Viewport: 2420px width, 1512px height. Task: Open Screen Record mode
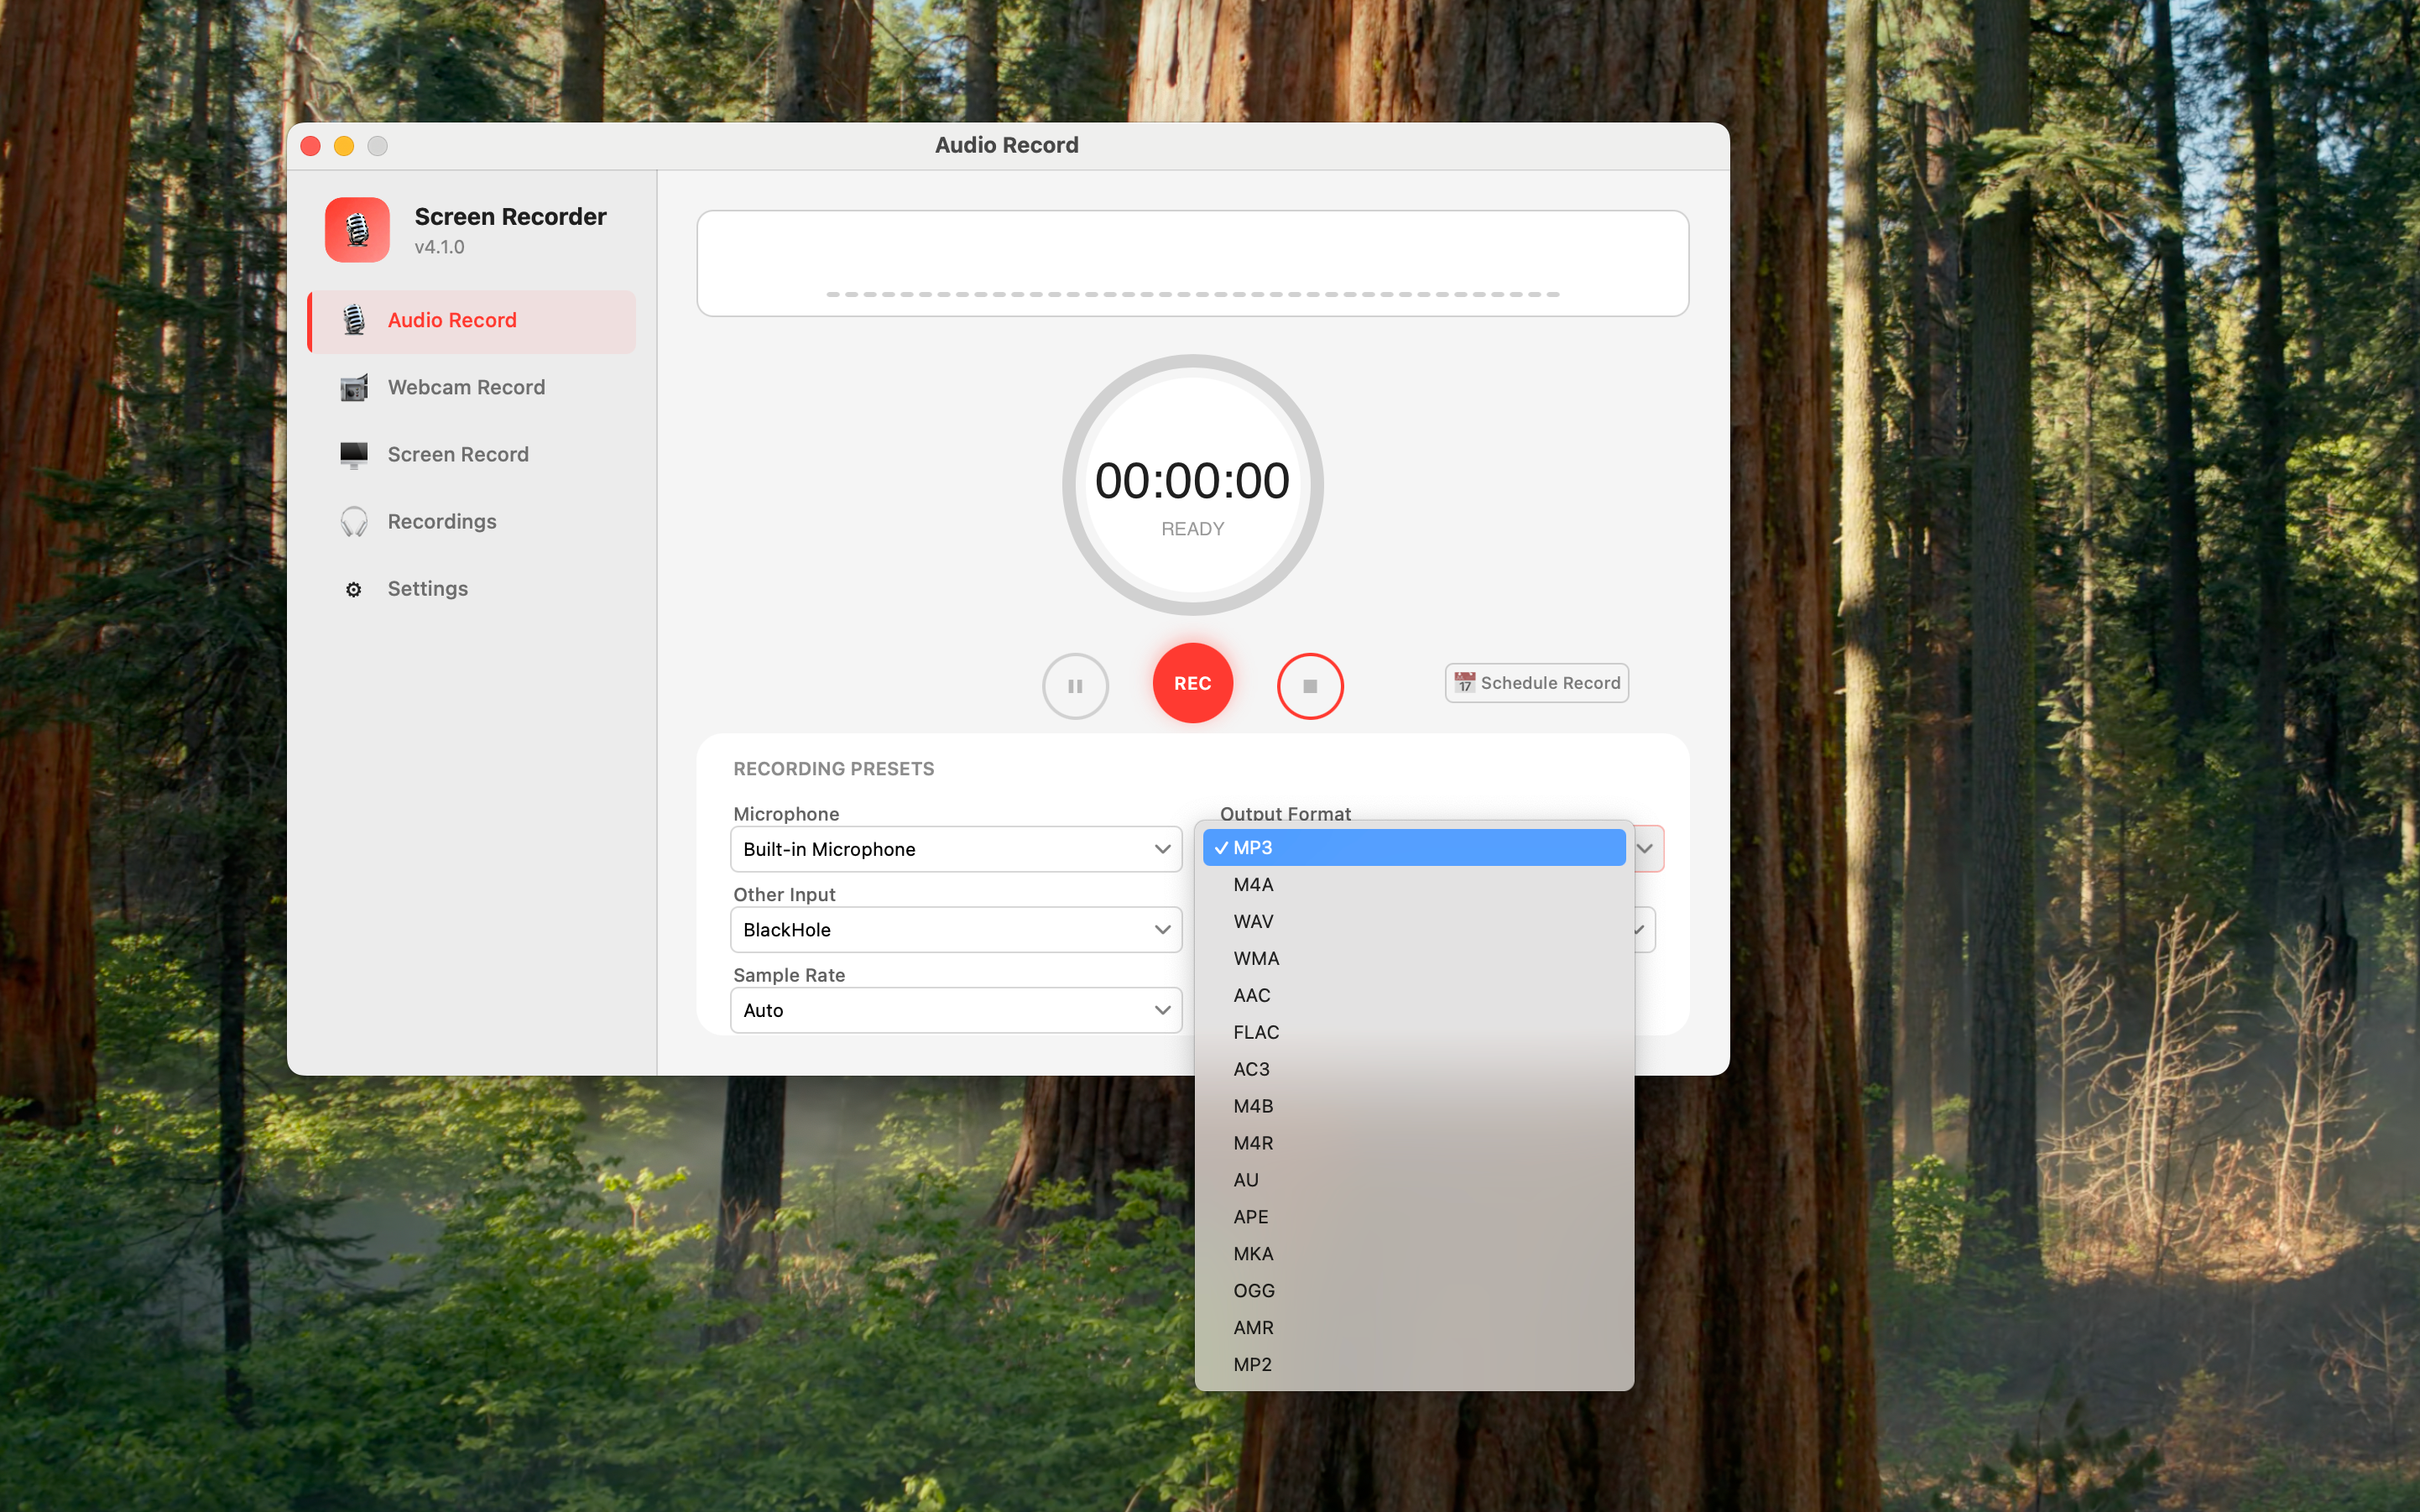coord(472,455)
